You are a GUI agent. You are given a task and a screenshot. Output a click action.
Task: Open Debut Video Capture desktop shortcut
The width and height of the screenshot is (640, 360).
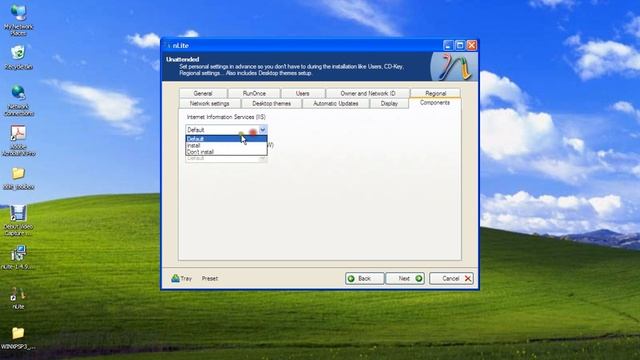click(18, 220)
